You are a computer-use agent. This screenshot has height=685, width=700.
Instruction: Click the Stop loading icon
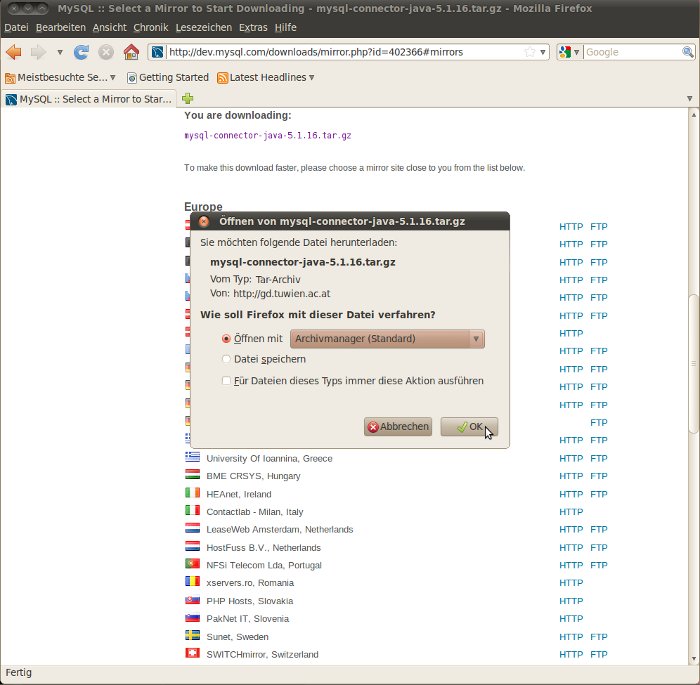(x=106, y=52)
